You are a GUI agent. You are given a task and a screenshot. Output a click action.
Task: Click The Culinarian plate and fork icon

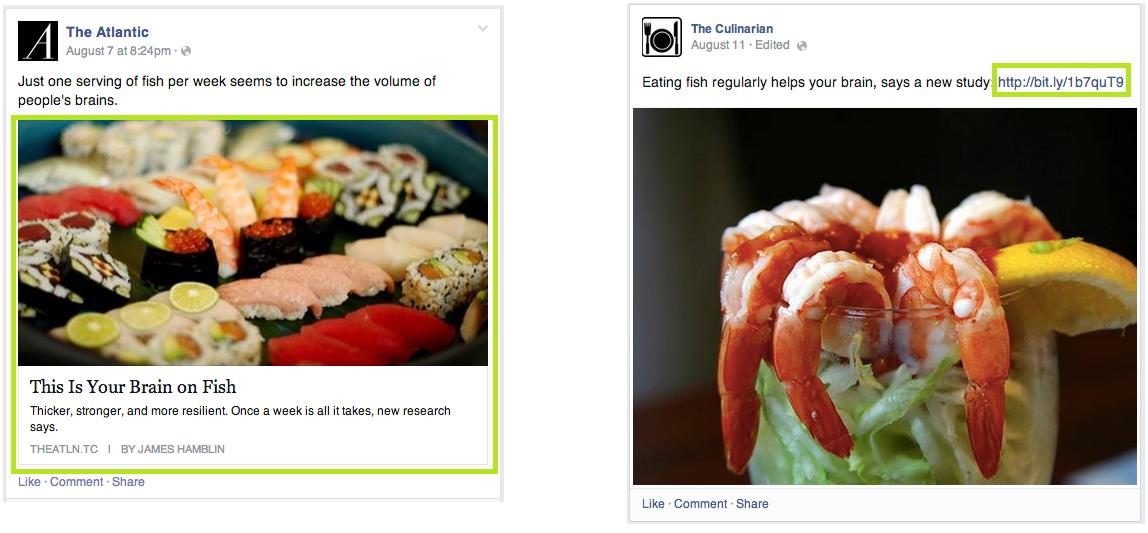[661, 37]
